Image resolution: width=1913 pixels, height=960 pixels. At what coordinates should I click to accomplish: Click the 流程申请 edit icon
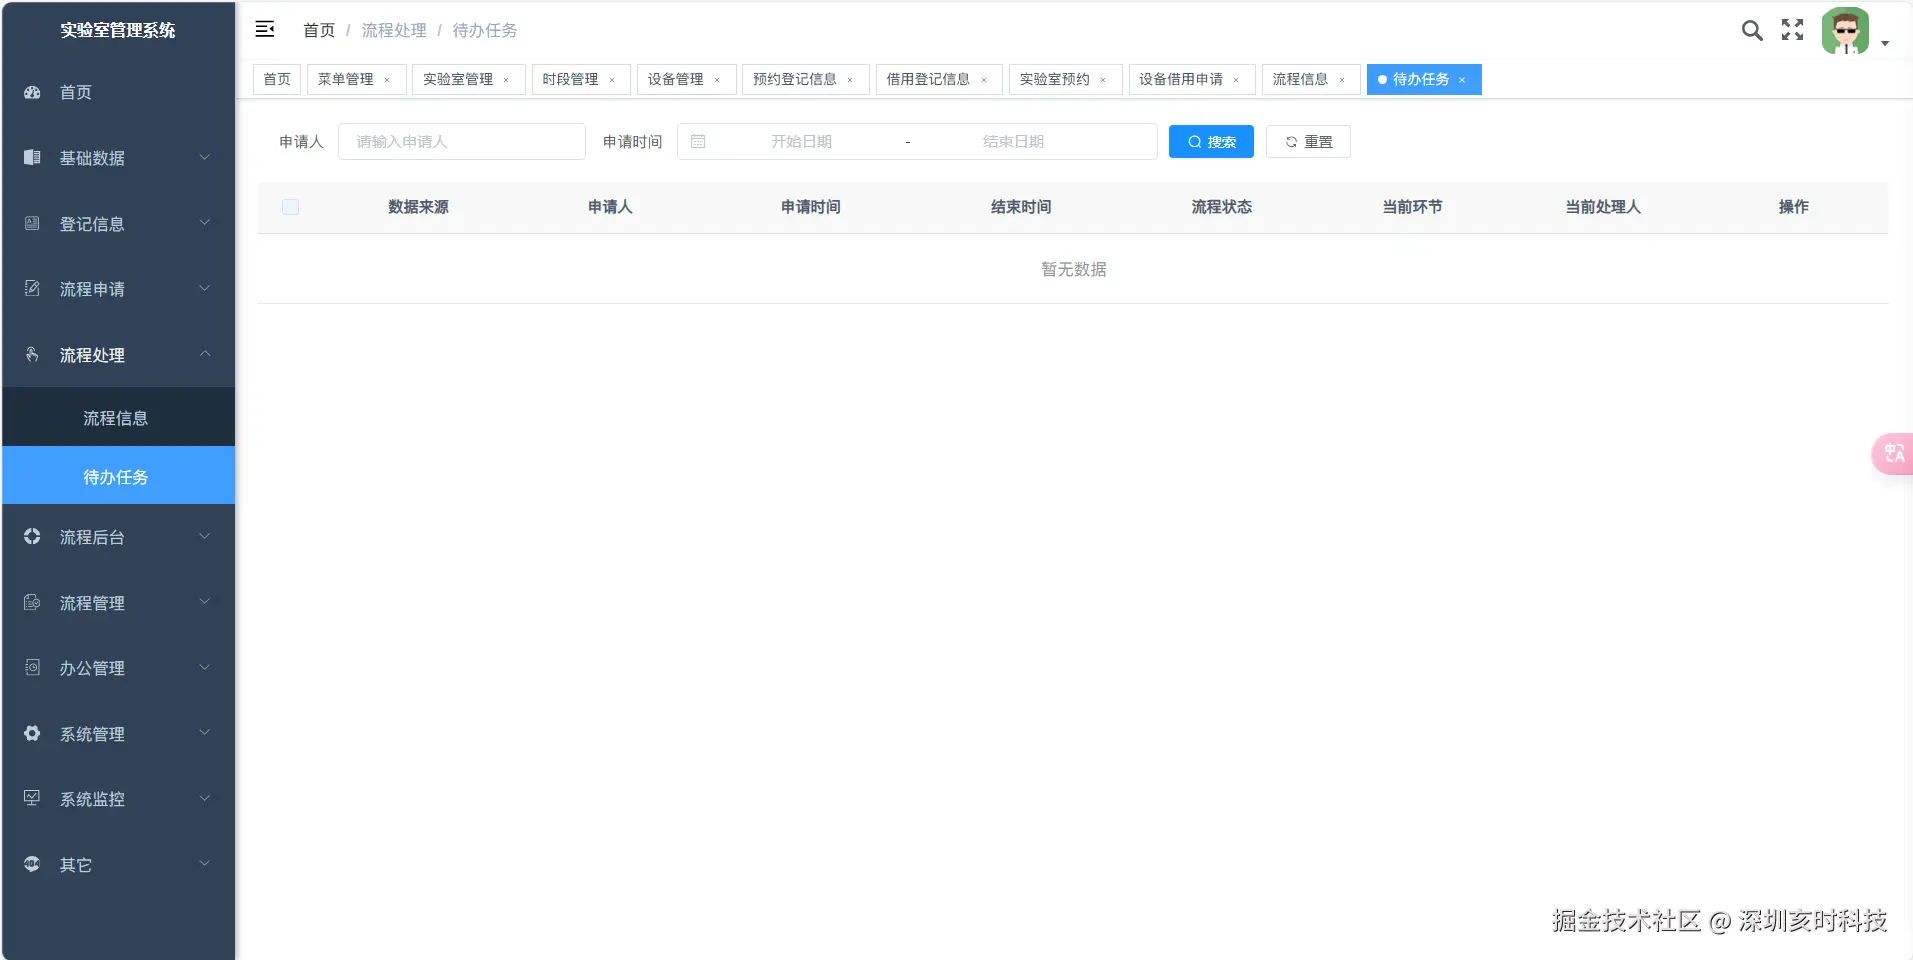pyautogui.click(x=32, y=288)
